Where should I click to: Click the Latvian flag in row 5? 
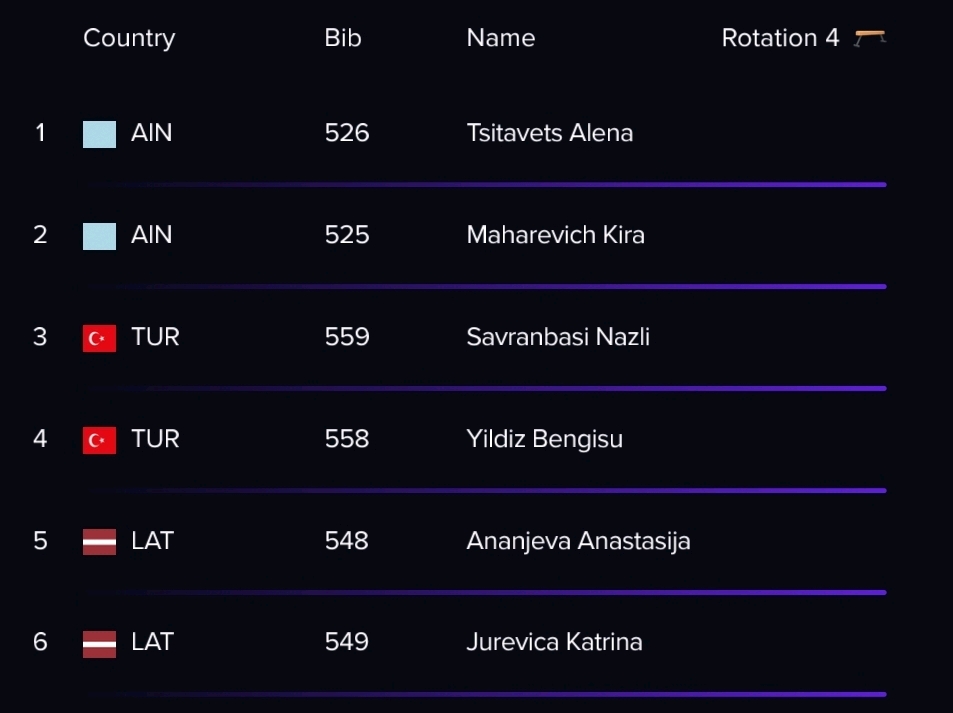point(99,542)
